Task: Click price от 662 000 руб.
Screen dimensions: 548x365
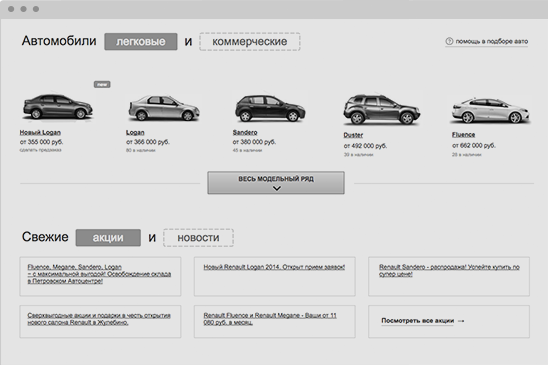Action: click(474, 145)
